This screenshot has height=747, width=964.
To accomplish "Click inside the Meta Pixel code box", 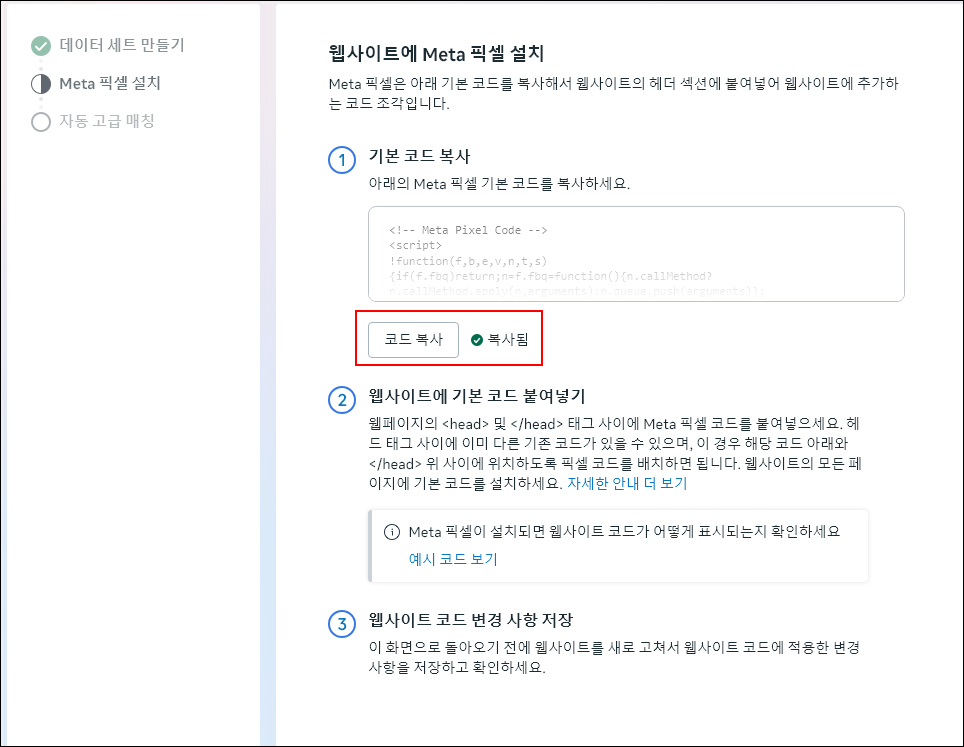I will point(635,254).
